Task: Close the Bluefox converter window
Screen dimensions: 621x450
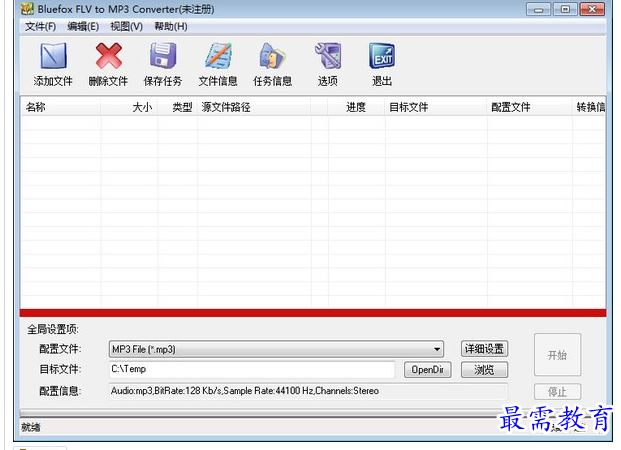Action: pos(592,9)
